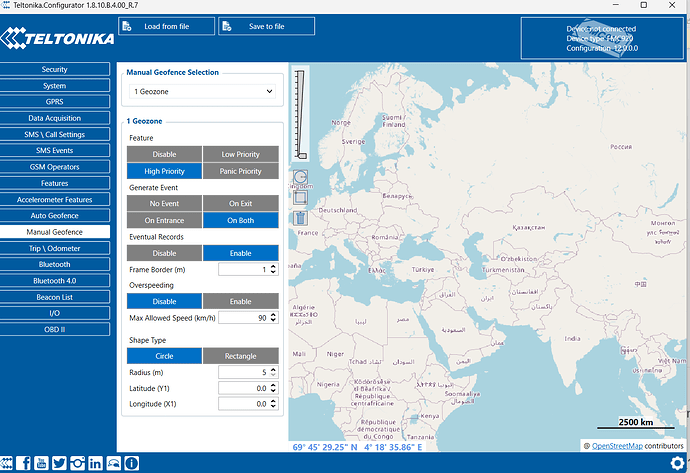This screenshot has width=690, height=473.
Task: Open the Bluetooth section
Action: 55,264
